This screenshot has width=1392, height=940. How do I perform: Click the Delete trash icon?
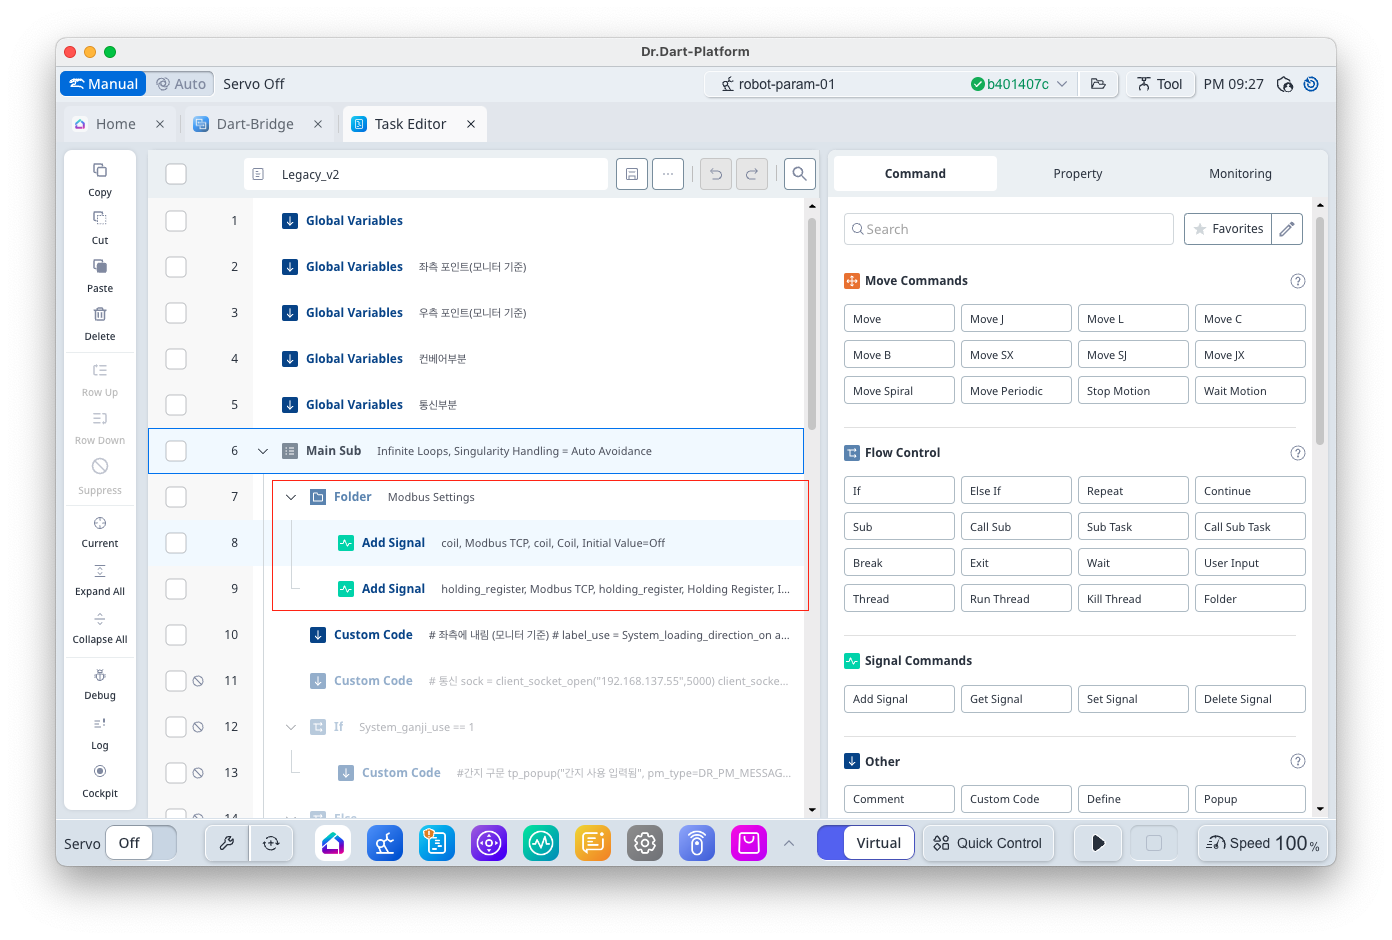pyautogui.click(x=100, y=315)
